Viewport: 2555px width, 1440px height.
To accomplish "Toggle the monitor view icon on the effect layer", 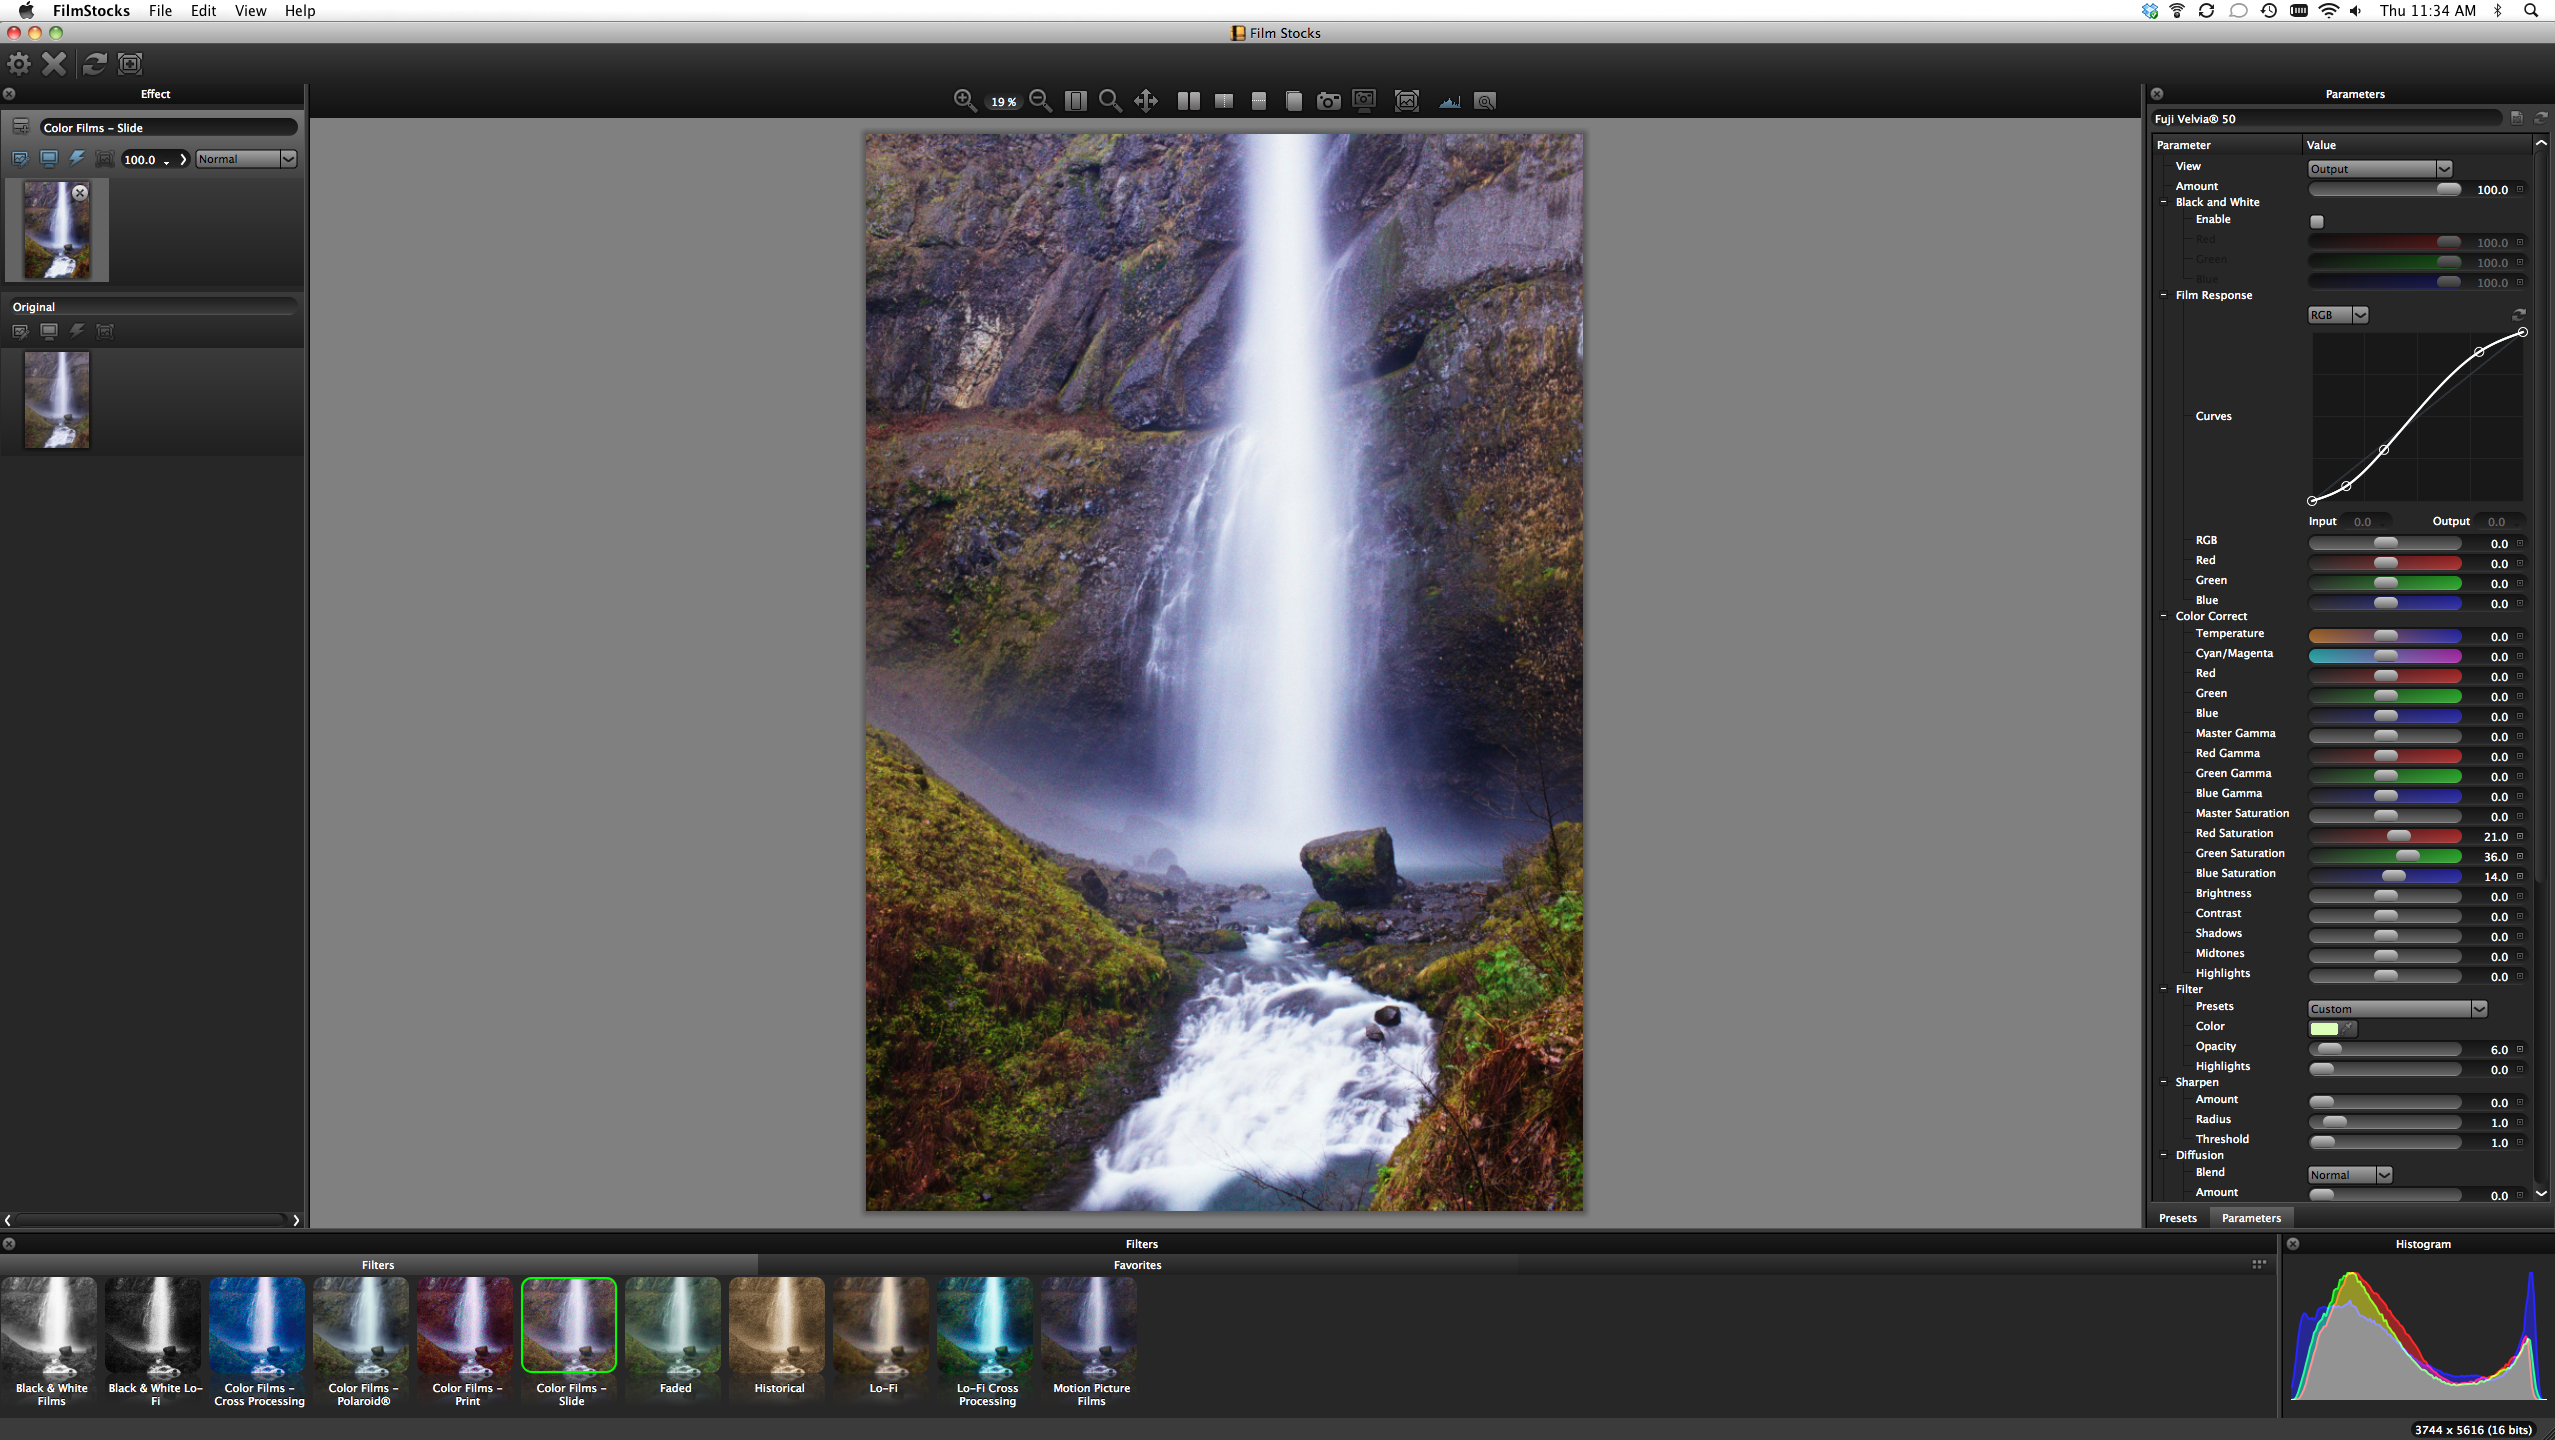I will click(x=48, y=159).
